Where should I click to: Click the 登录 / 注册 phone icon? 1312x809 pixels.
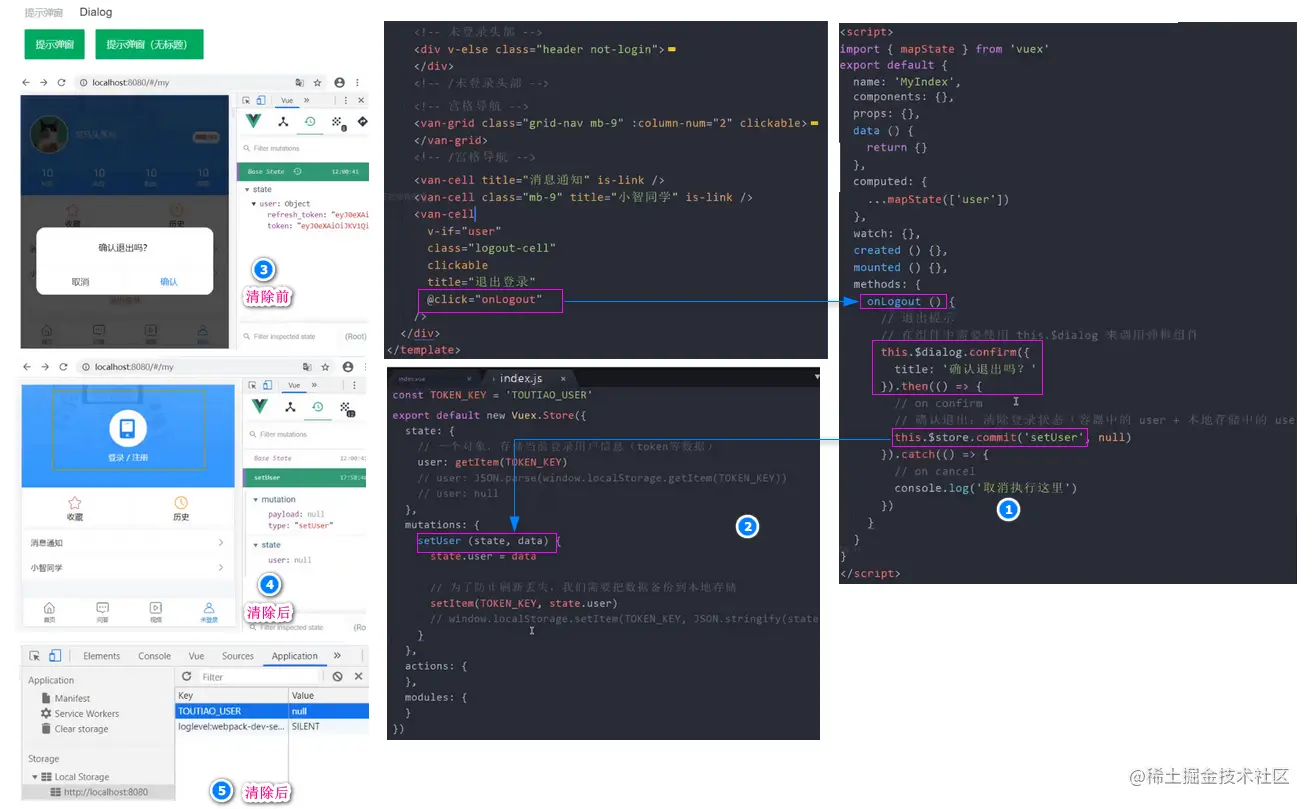(x=127, y=429)
